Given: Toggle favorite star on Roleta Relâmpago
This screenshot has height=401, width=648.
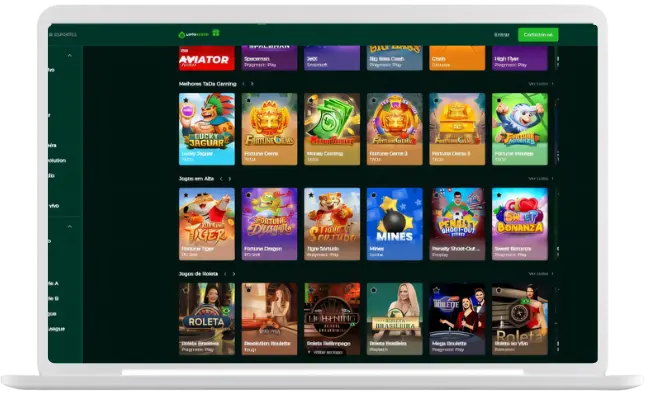Looking at the screenshot, I should click(311, 290).
